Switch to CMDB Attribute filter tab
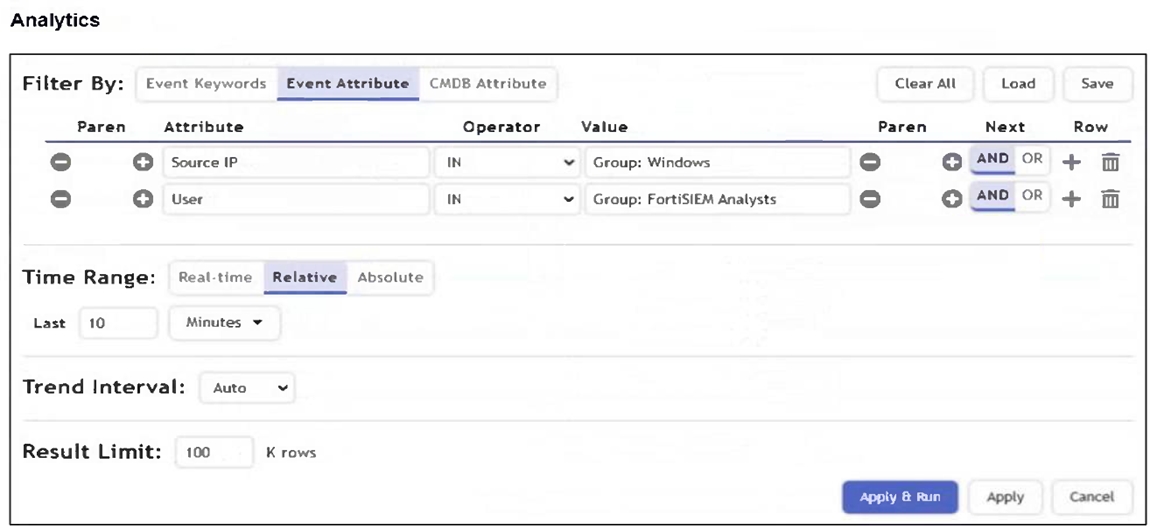Viewport: 1150px width, 527px height. tap(488, 84)
